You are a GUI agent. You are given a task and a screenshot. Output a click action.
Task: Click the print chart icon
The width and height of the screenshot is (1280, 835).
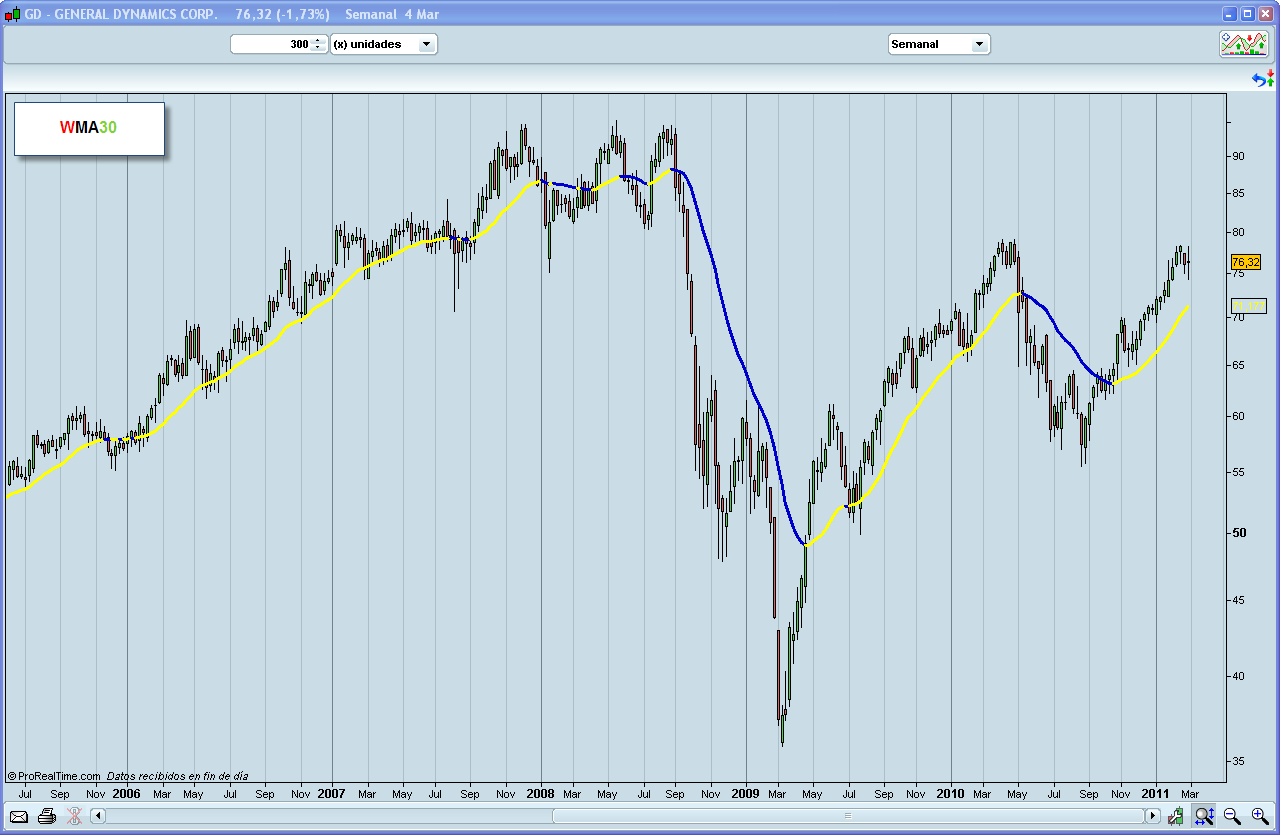click(46, 816)
